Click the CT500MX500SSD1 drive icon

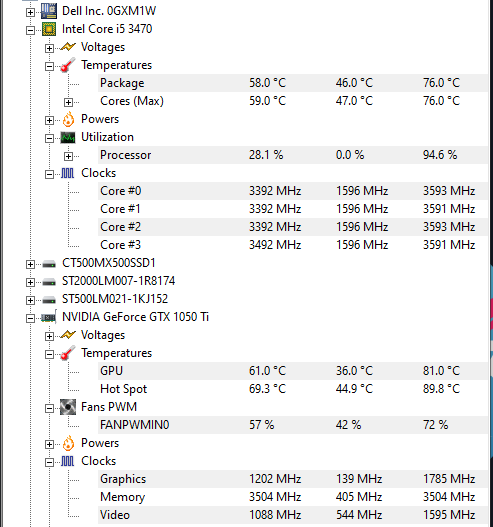click(x=49, y=264)
